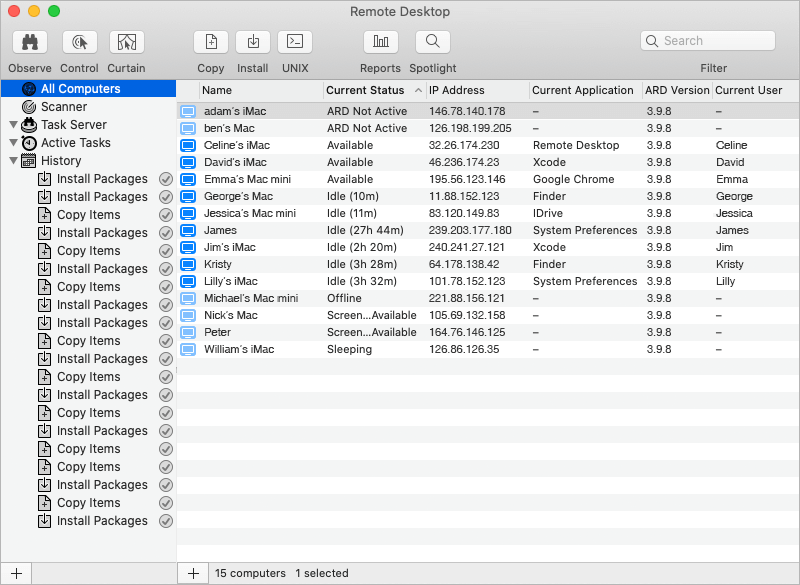Expand the Active Tasks disclosure triangle
This screenshot has width=800, height=585.
coord(13,143)
